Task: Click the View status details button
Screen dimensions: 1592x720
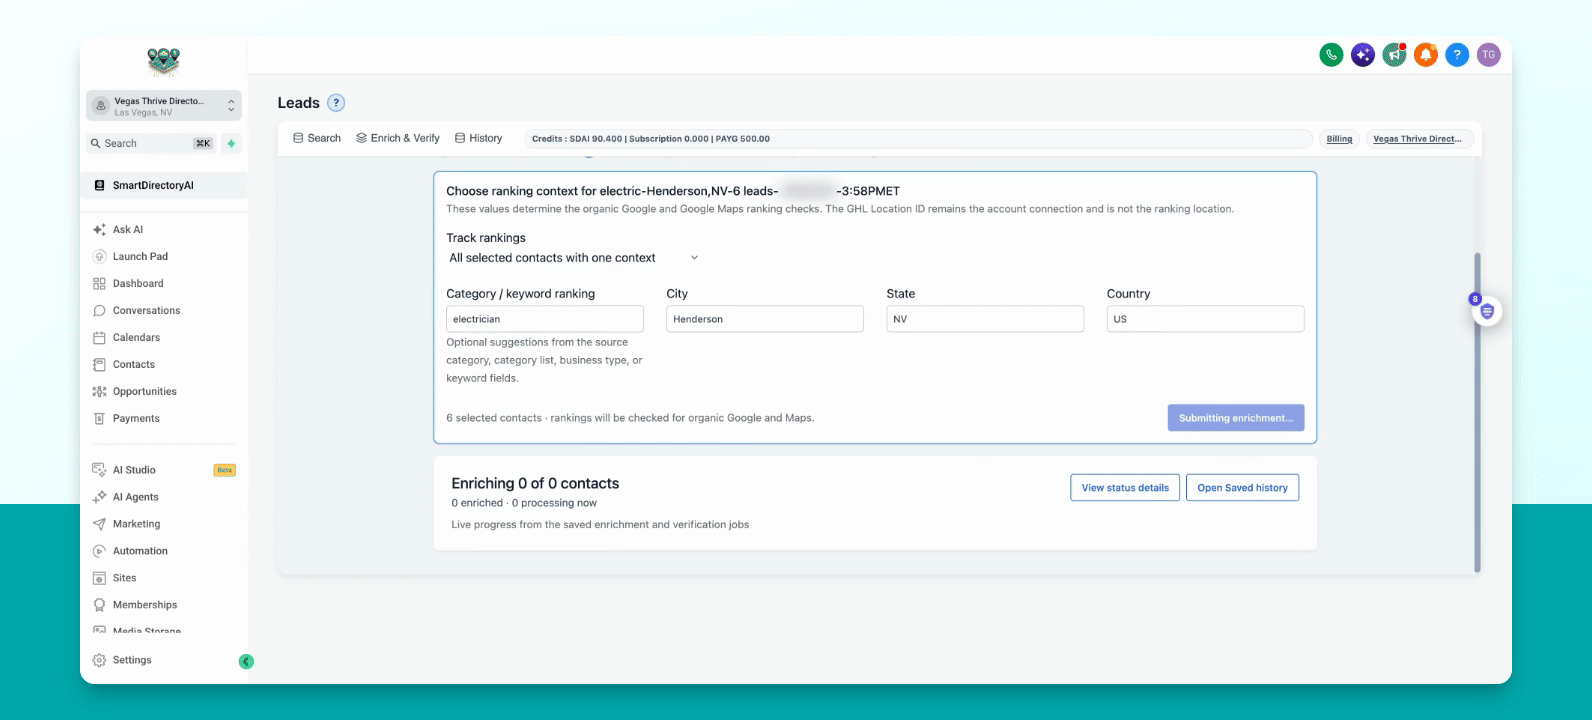Action: click(x=1125, y=488)
